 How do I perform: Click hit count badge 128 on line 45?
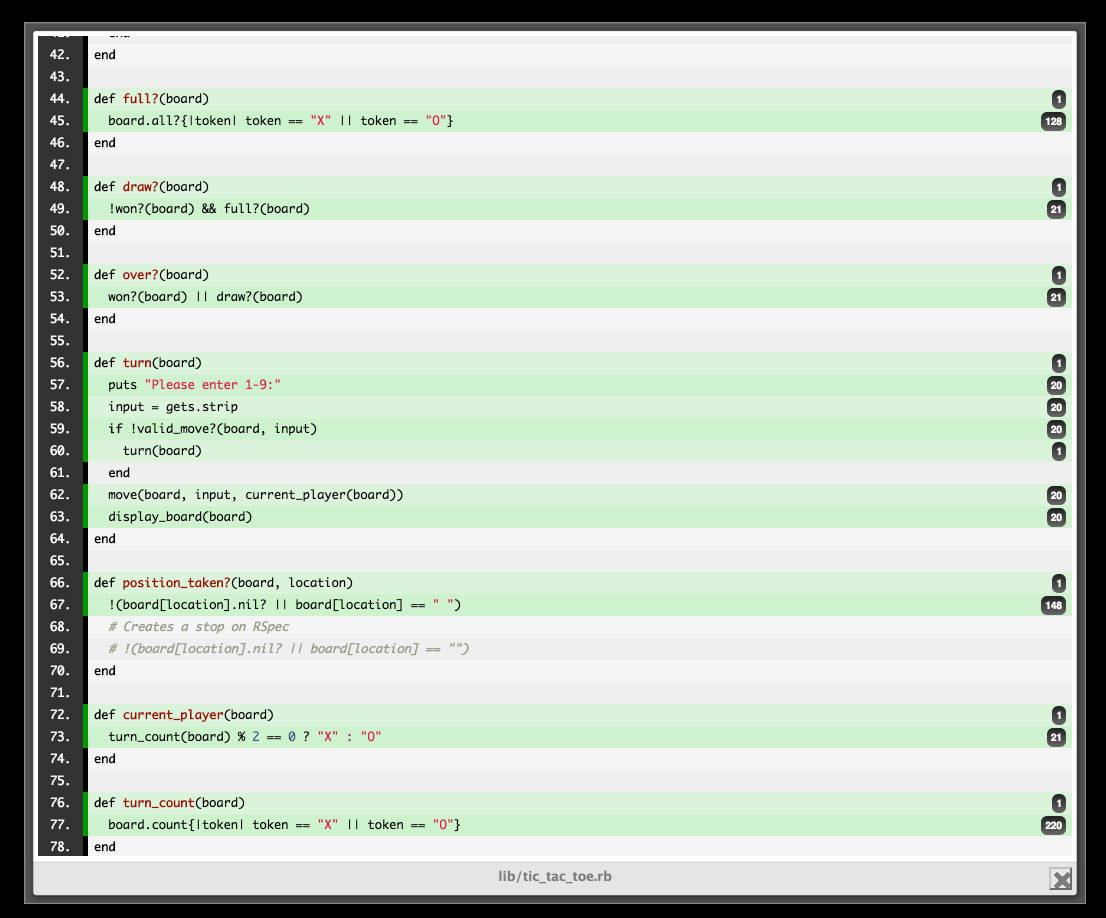[1053, 121]
